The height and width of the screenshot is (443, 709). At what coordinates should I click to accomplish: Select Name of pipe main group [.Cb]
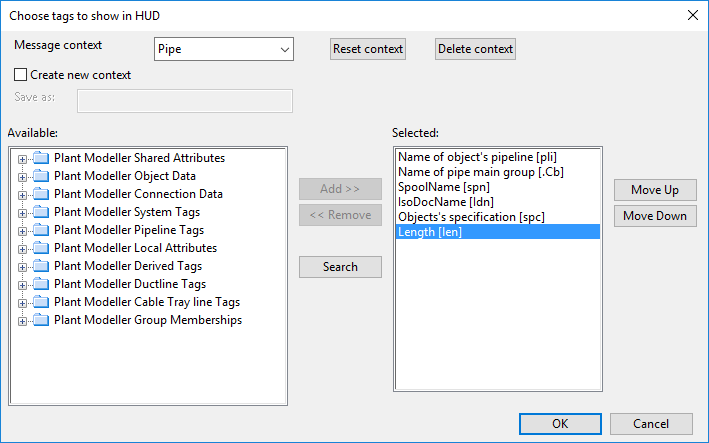497,172
